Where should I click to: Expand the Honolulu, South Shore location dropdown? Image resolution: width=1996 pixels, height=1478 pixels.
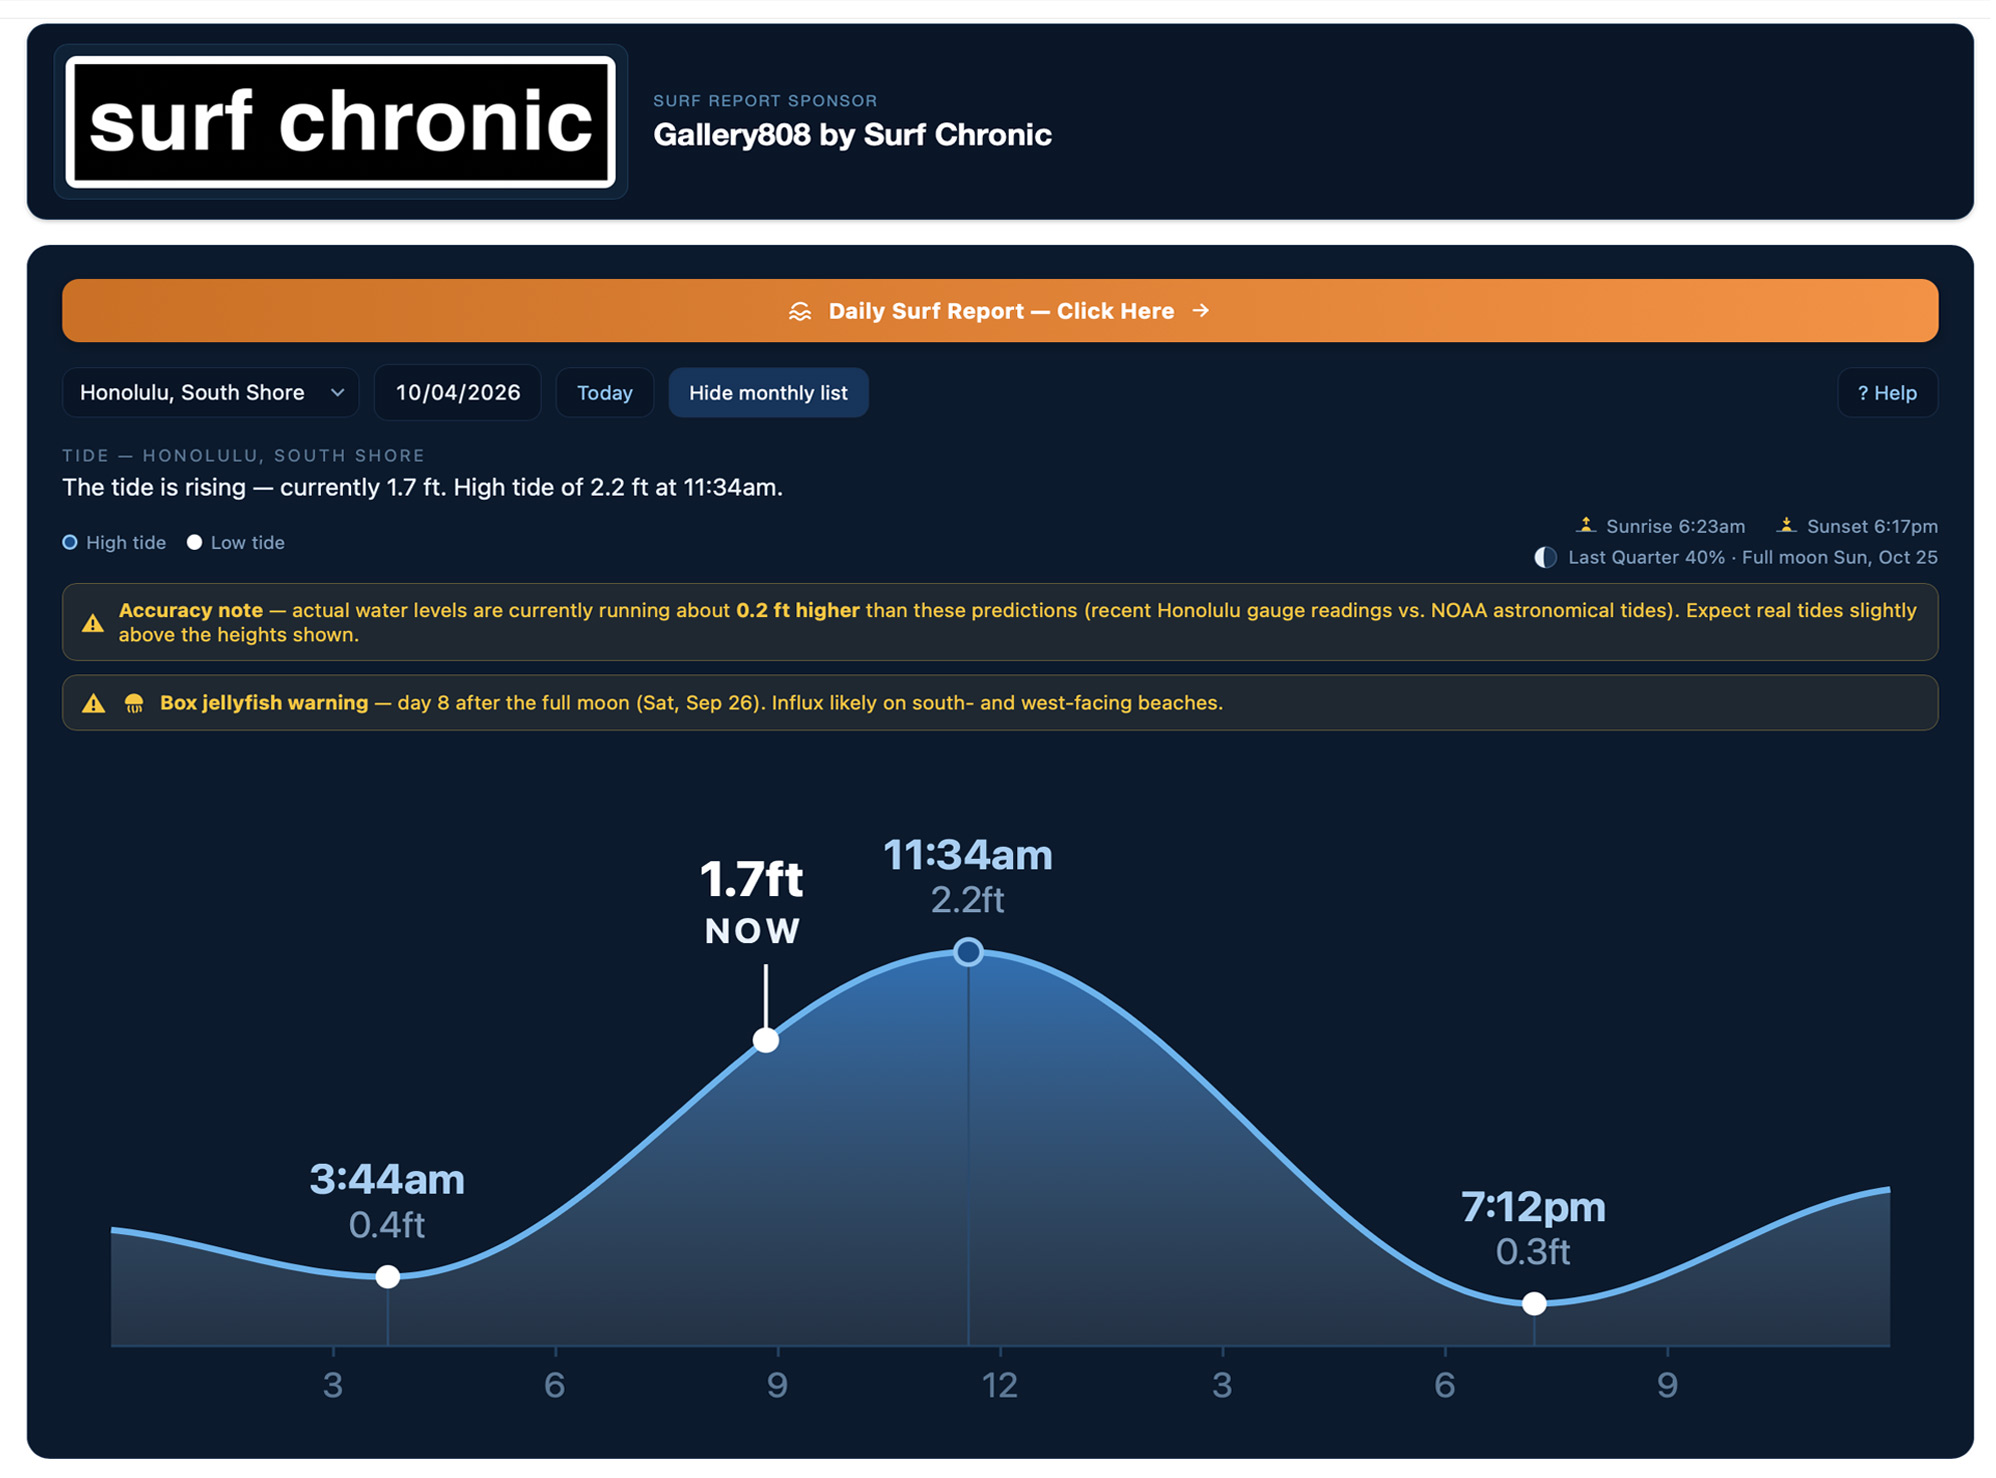click(x=210, y=393)
